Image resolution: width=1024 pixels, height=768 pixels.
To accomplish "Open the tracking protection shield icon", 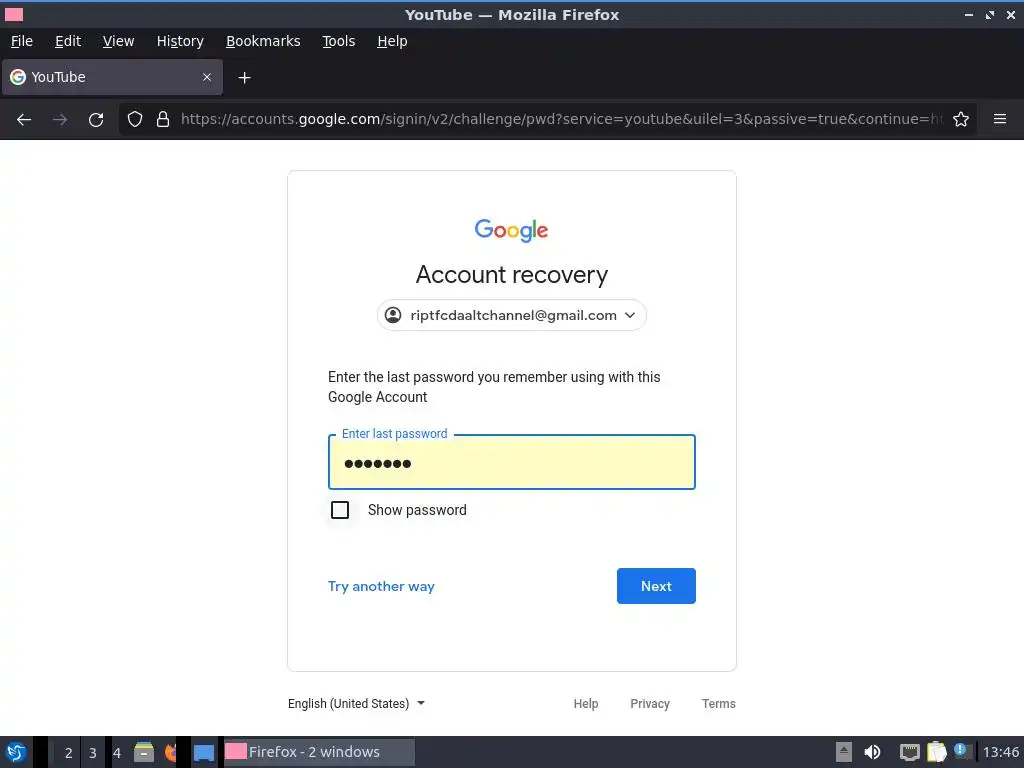I will 135,119.
